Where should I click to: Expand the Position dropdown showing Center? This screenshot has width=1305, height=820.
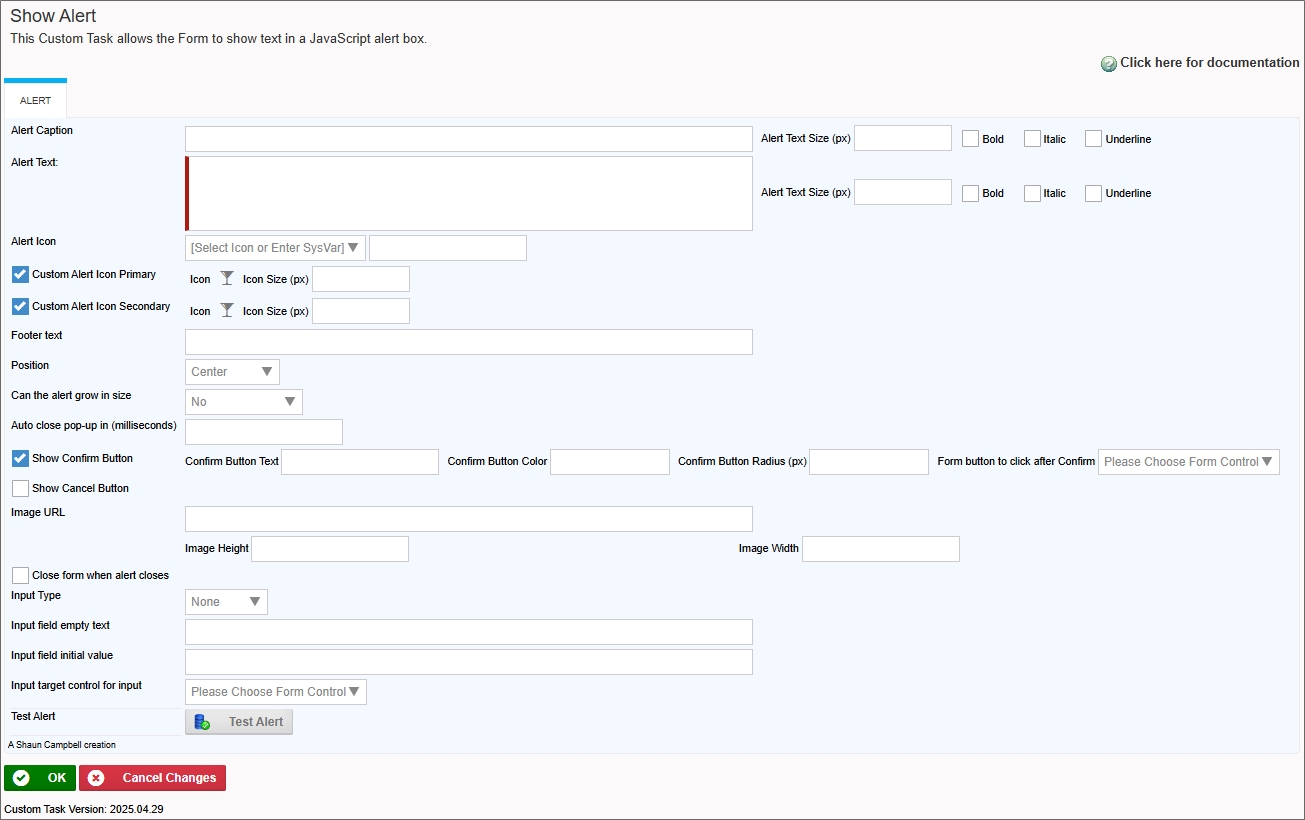[232, 372]
